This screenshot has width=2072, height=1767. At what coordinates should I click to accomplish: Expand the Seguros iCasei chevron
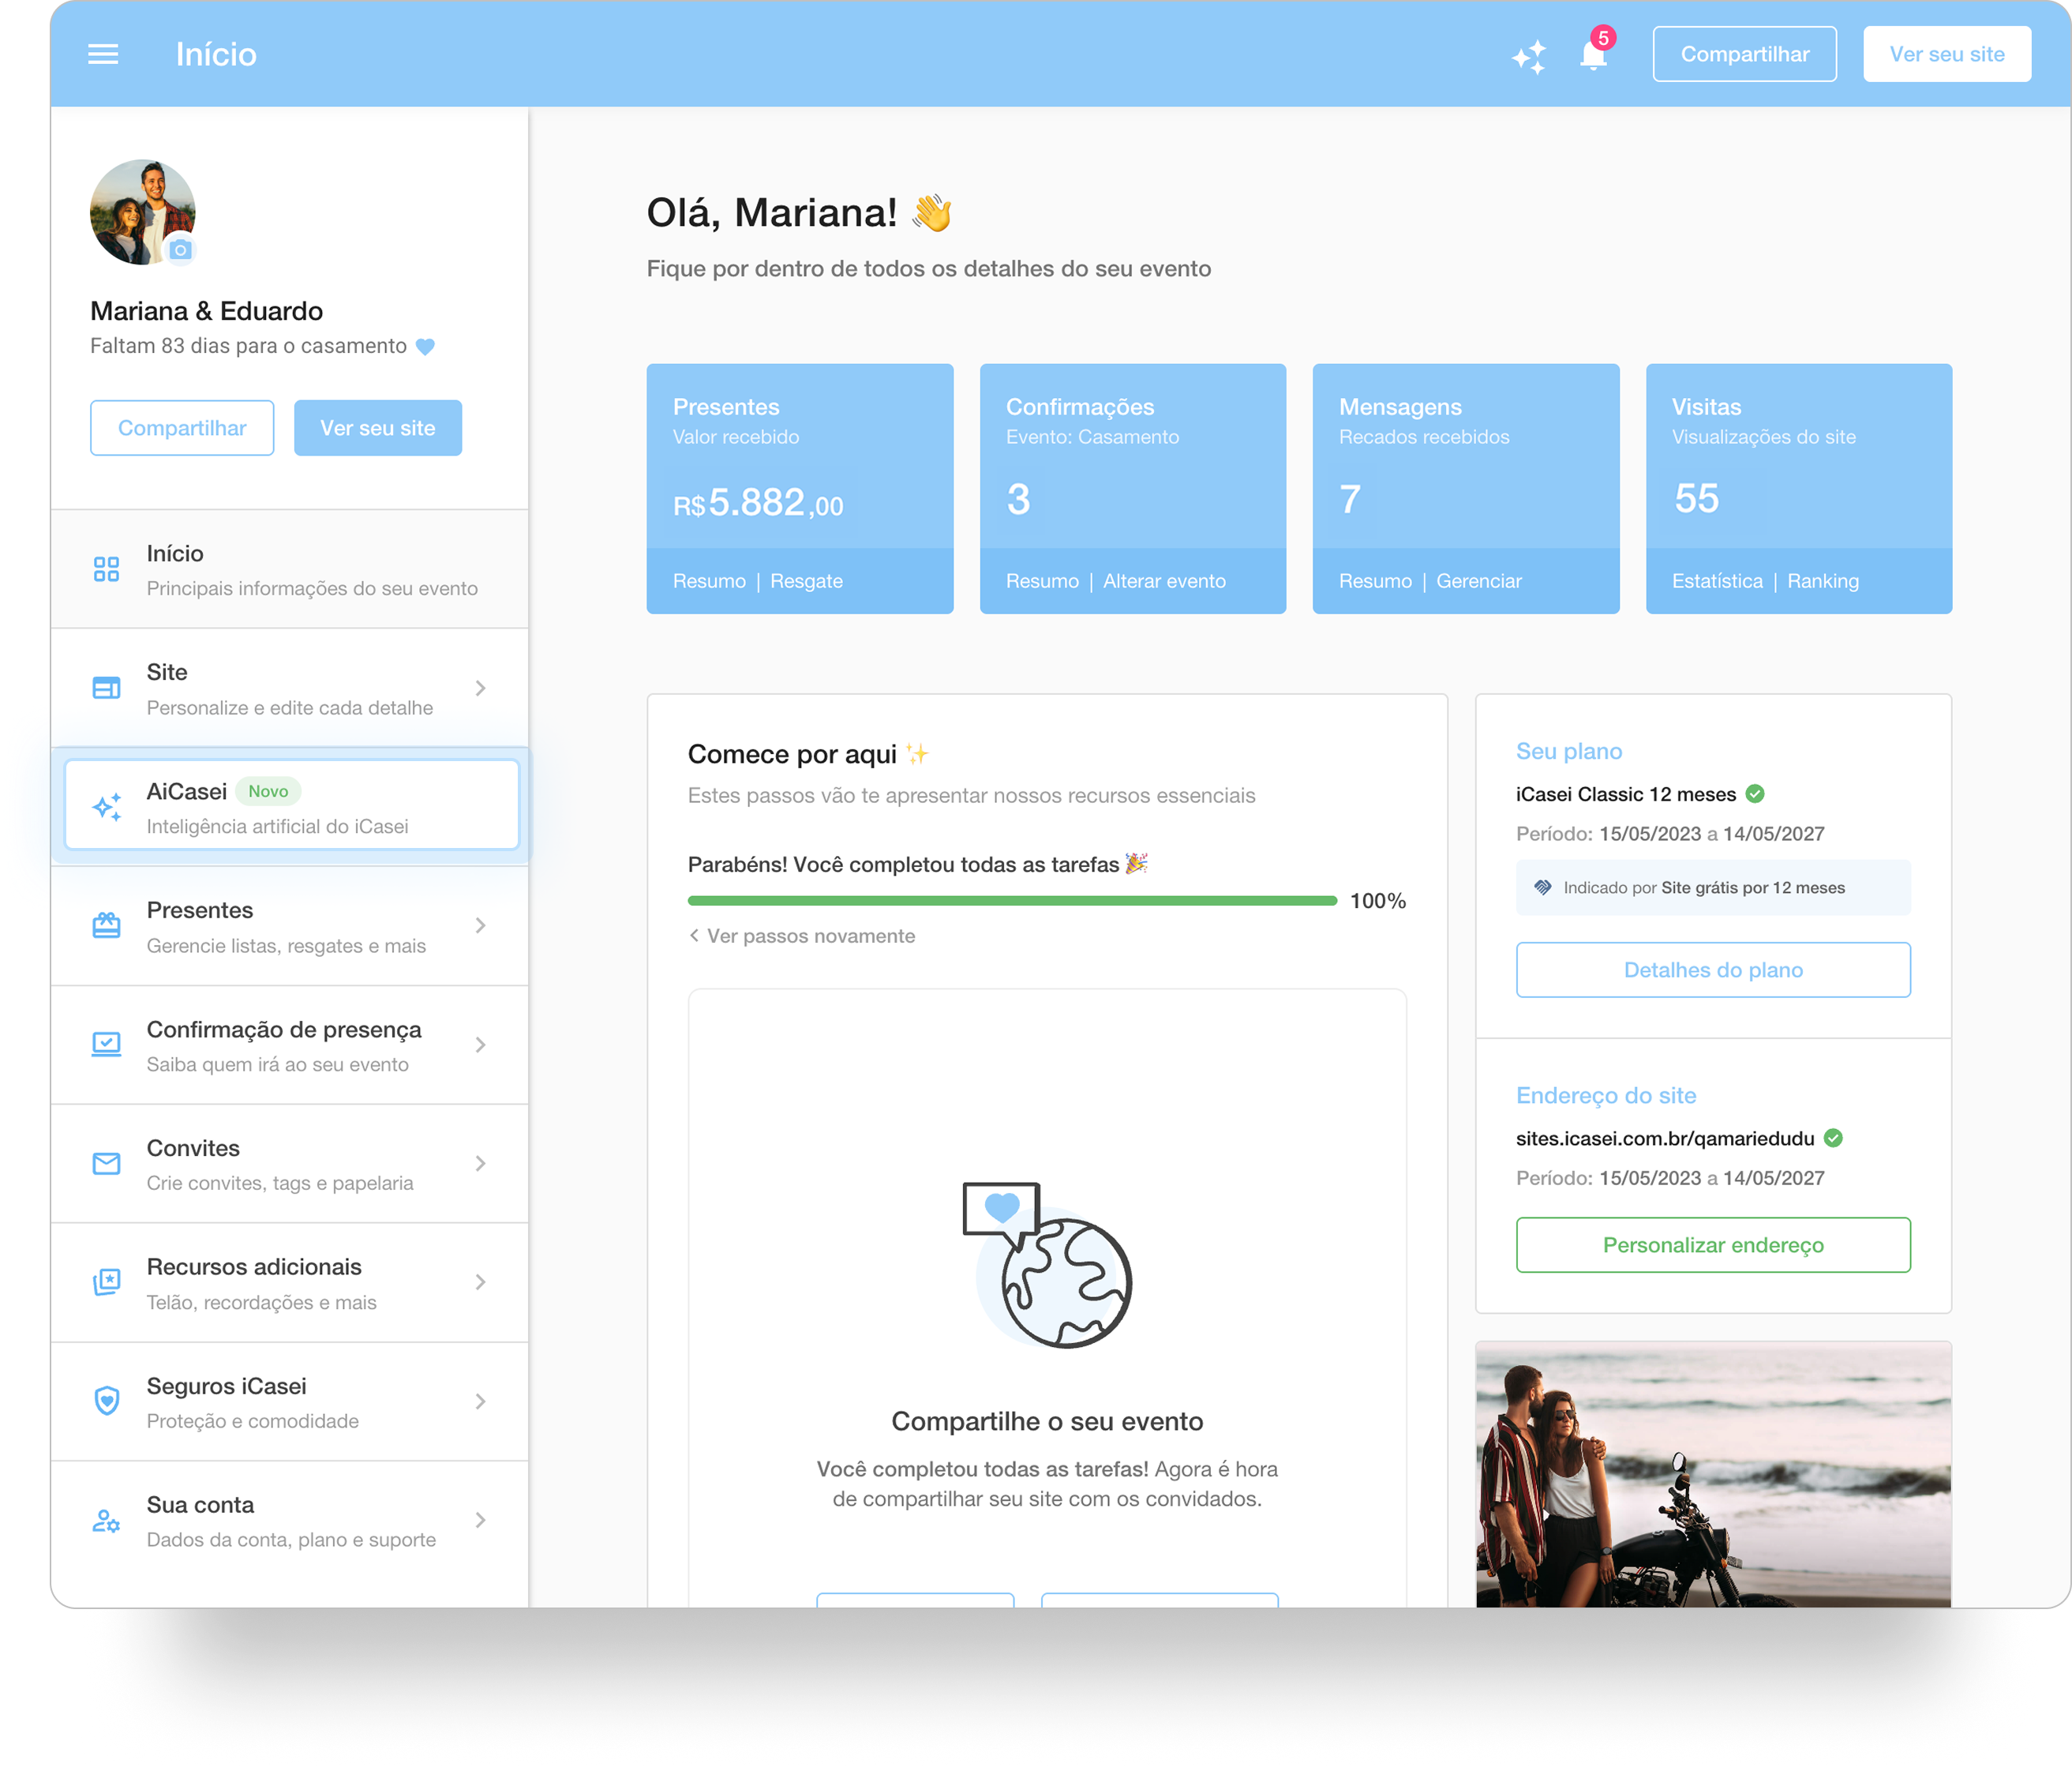481,1401
